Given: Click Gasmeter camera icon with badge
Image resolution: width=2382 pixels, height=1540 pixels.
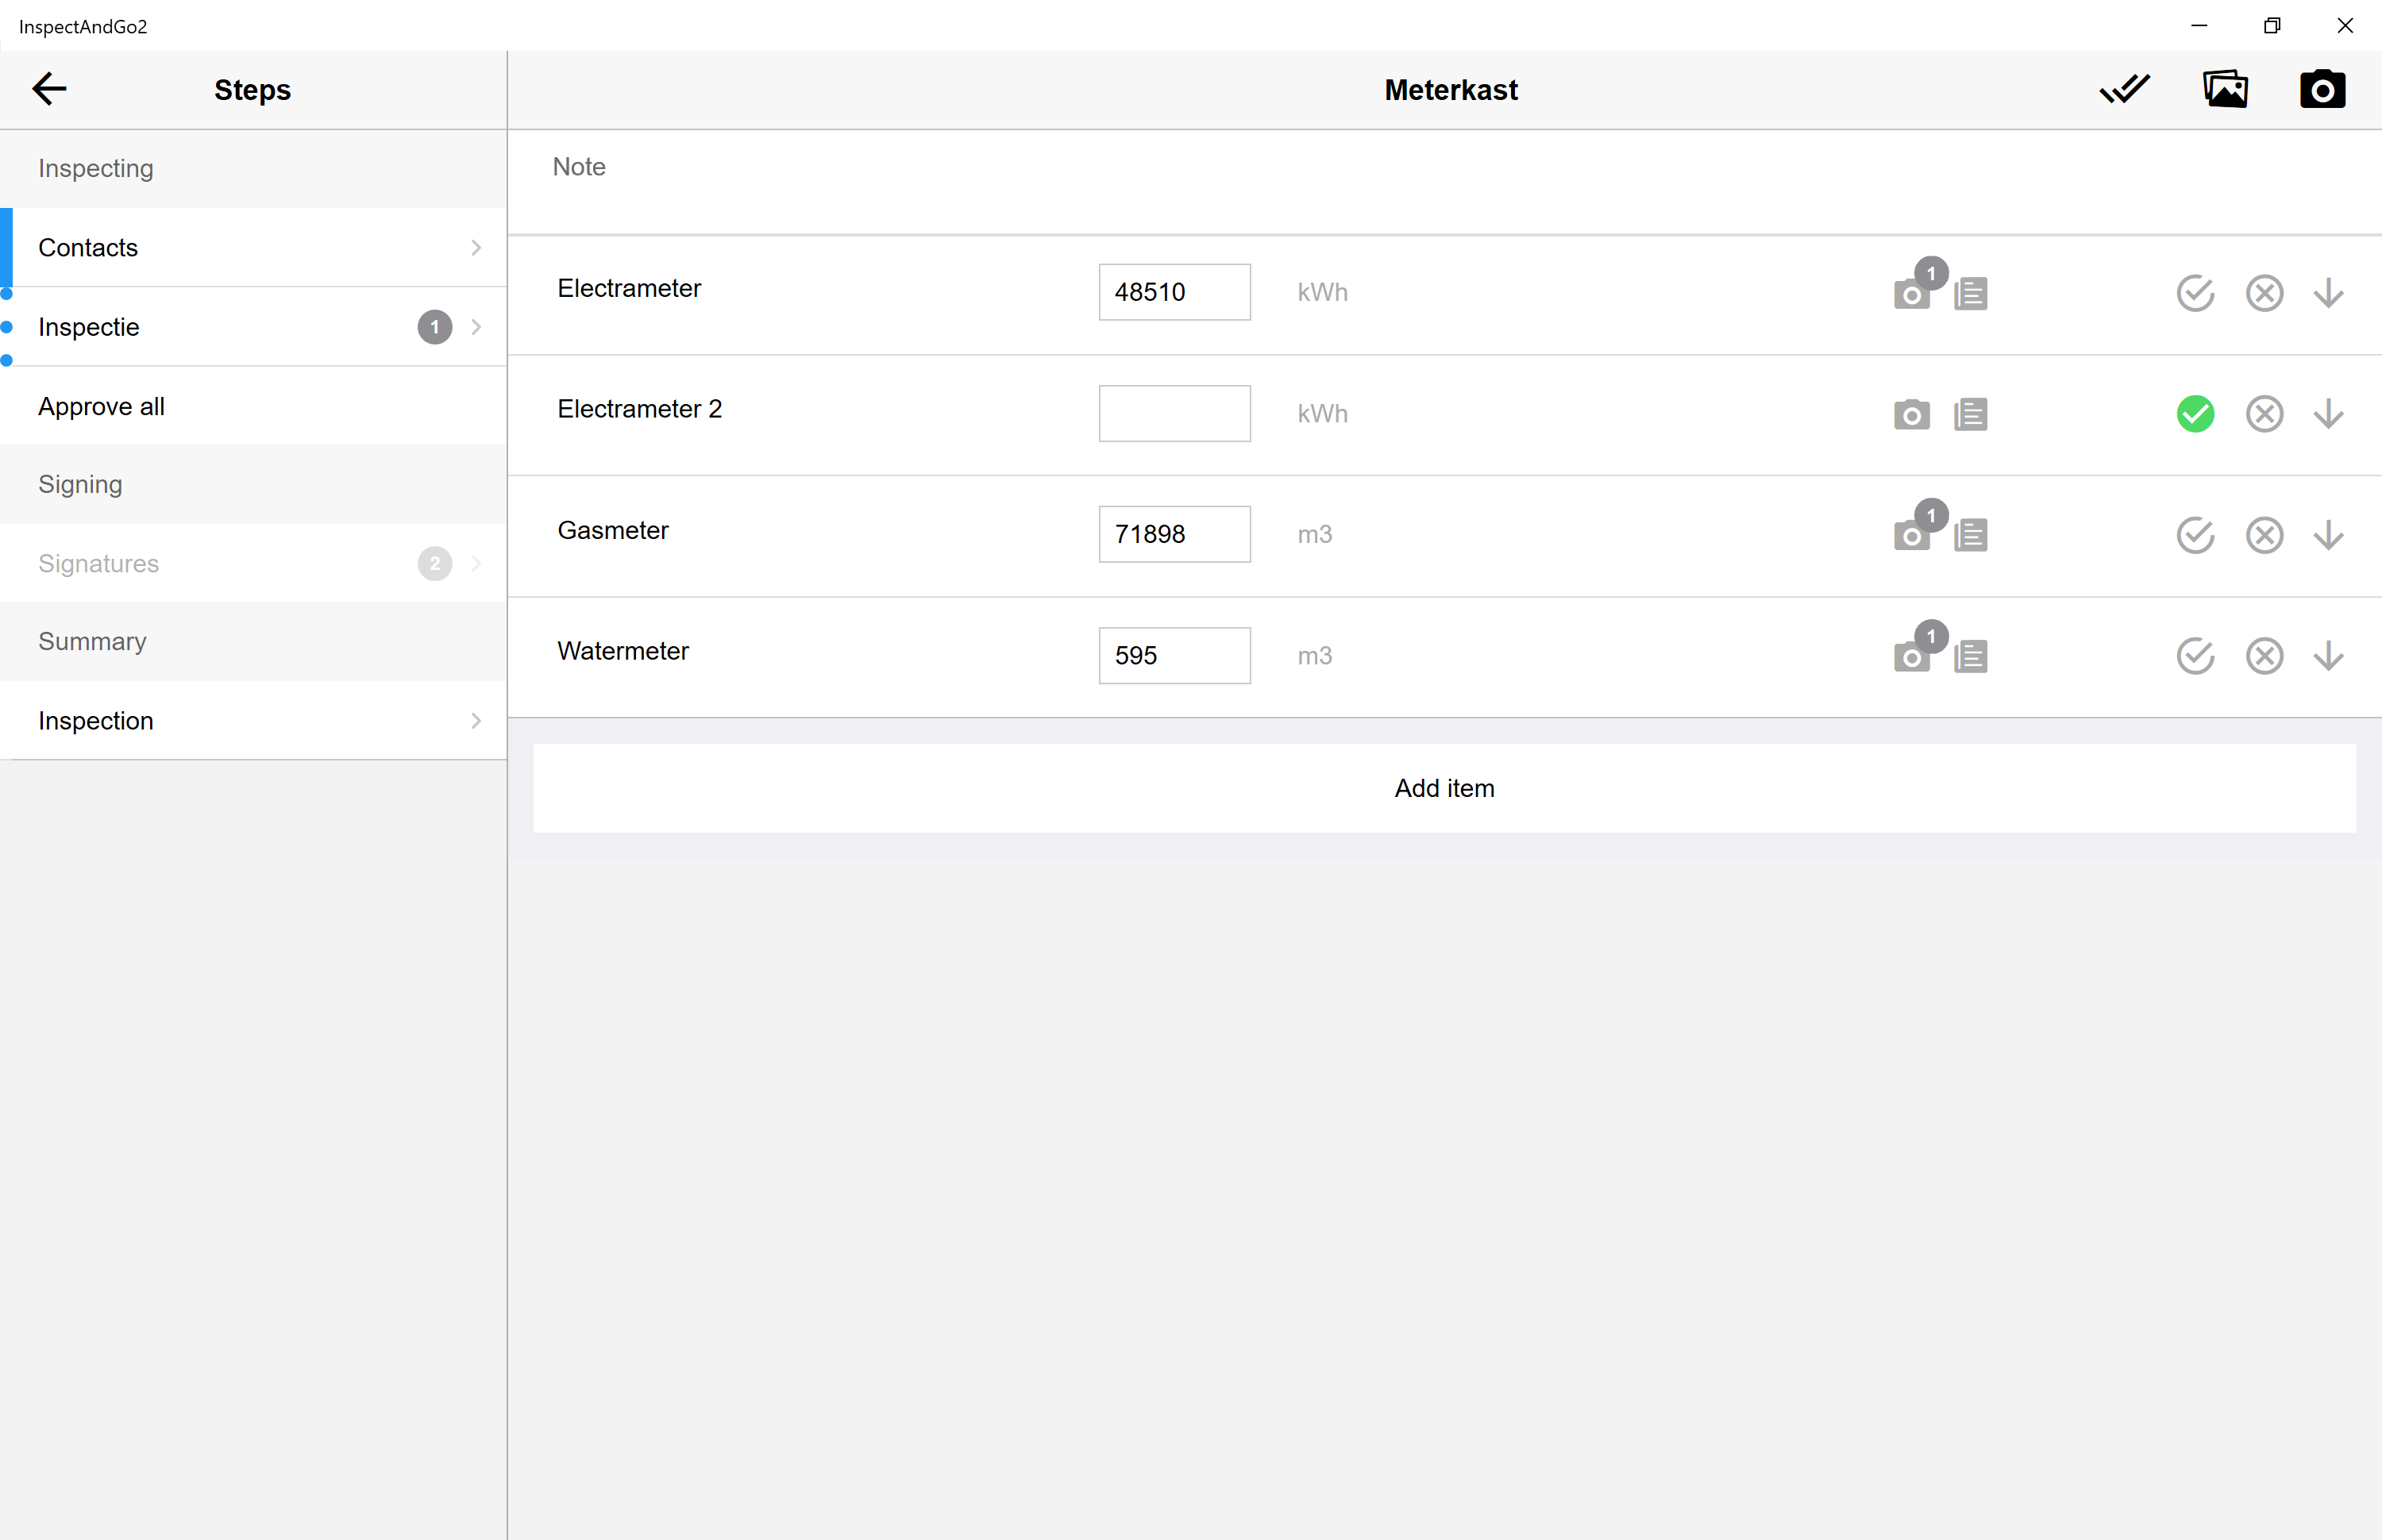Looking at the screenshot, I should coord(1911,535).
